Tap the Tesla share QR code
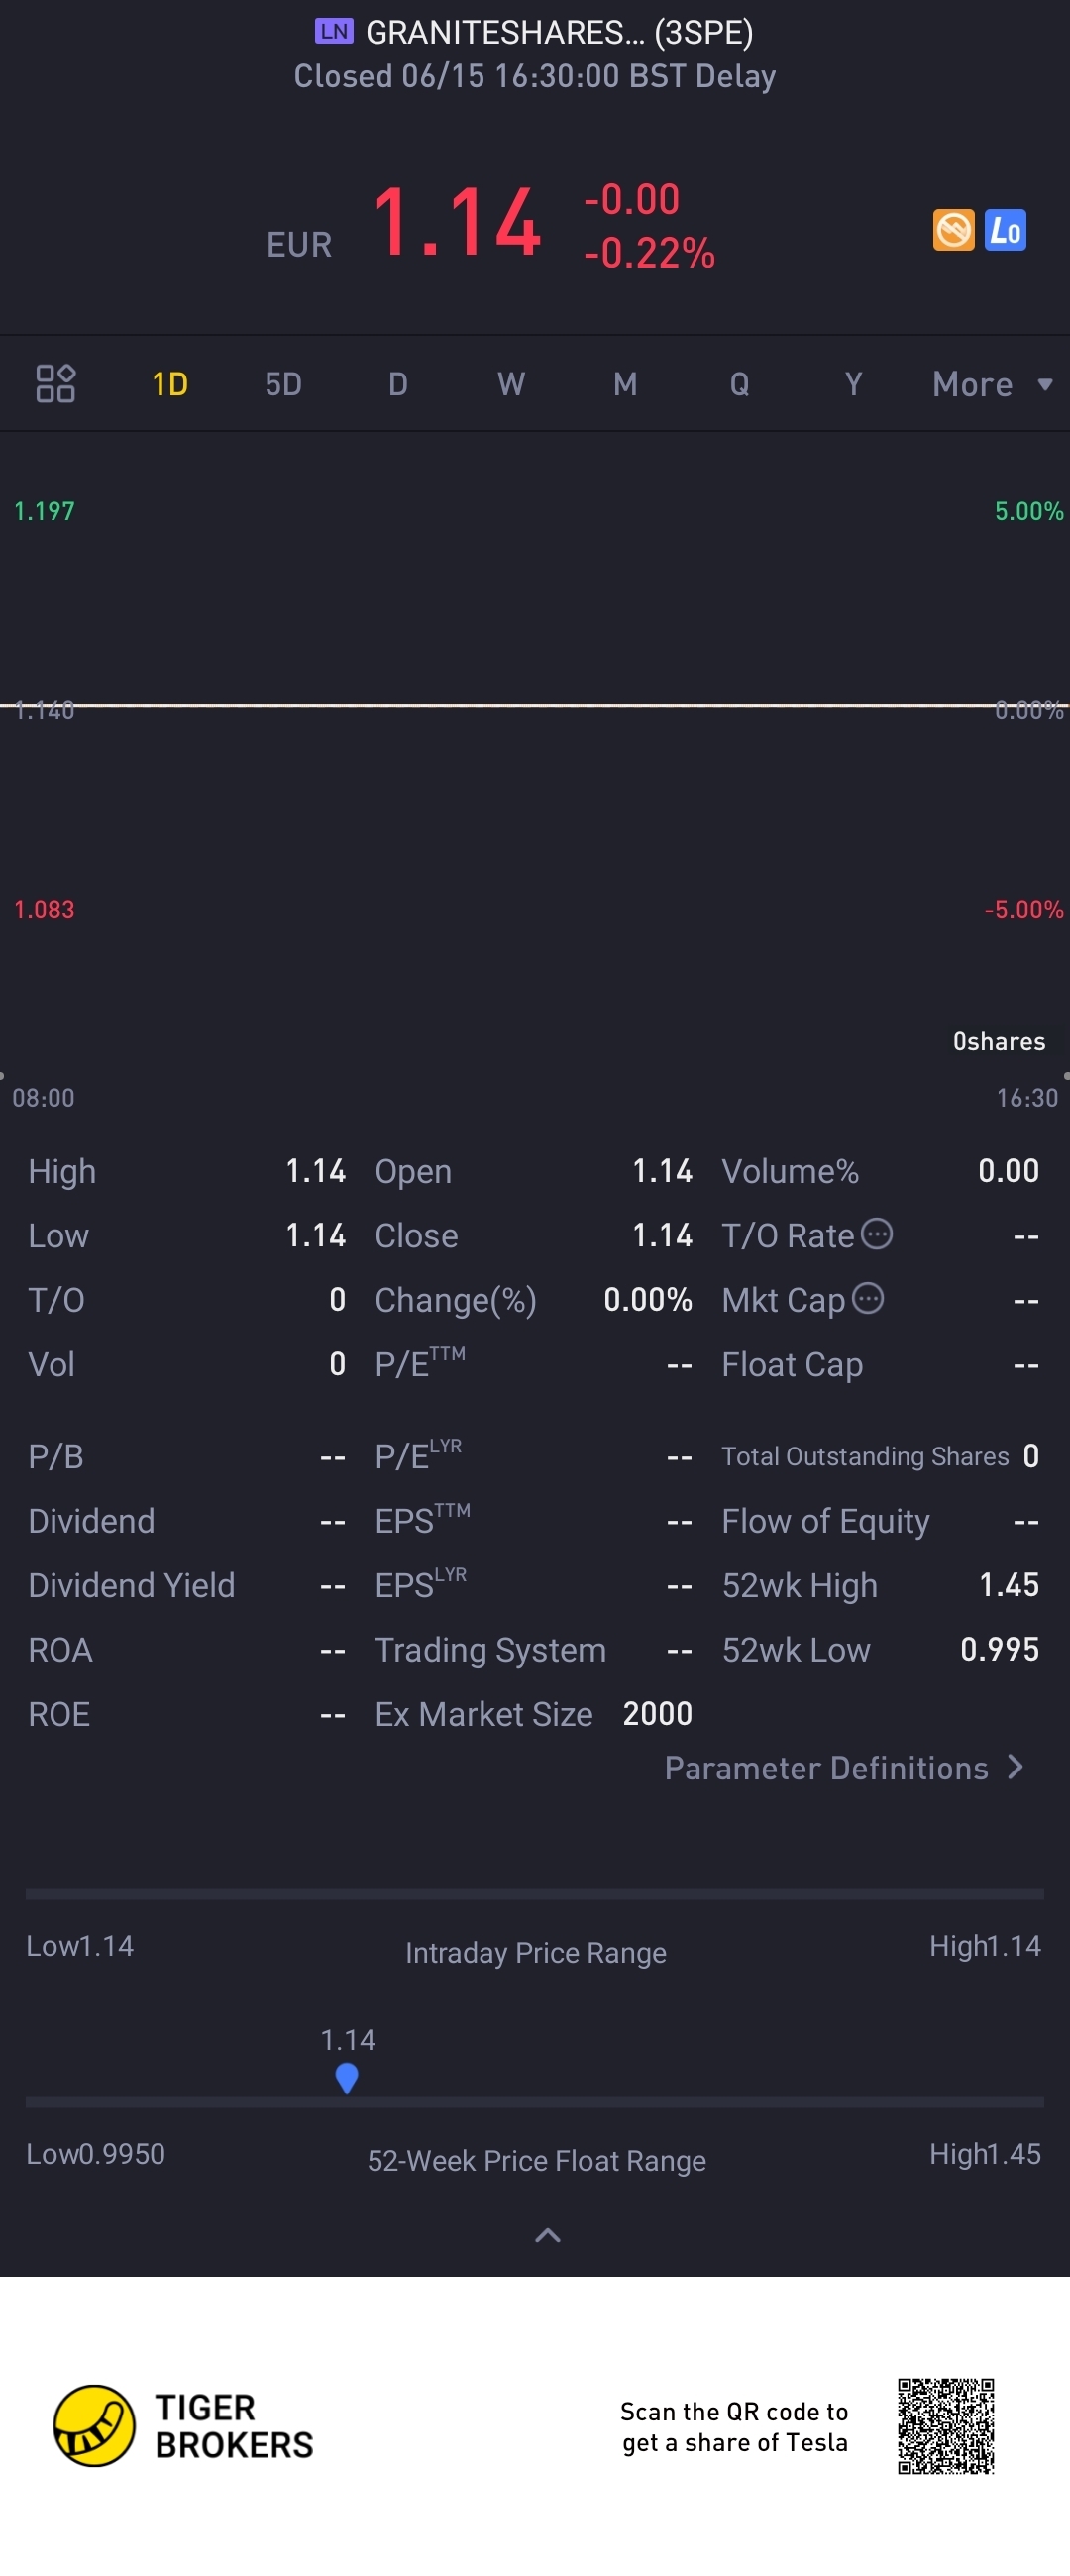Screen dimensions: 1070x2576 point(945,2426)
